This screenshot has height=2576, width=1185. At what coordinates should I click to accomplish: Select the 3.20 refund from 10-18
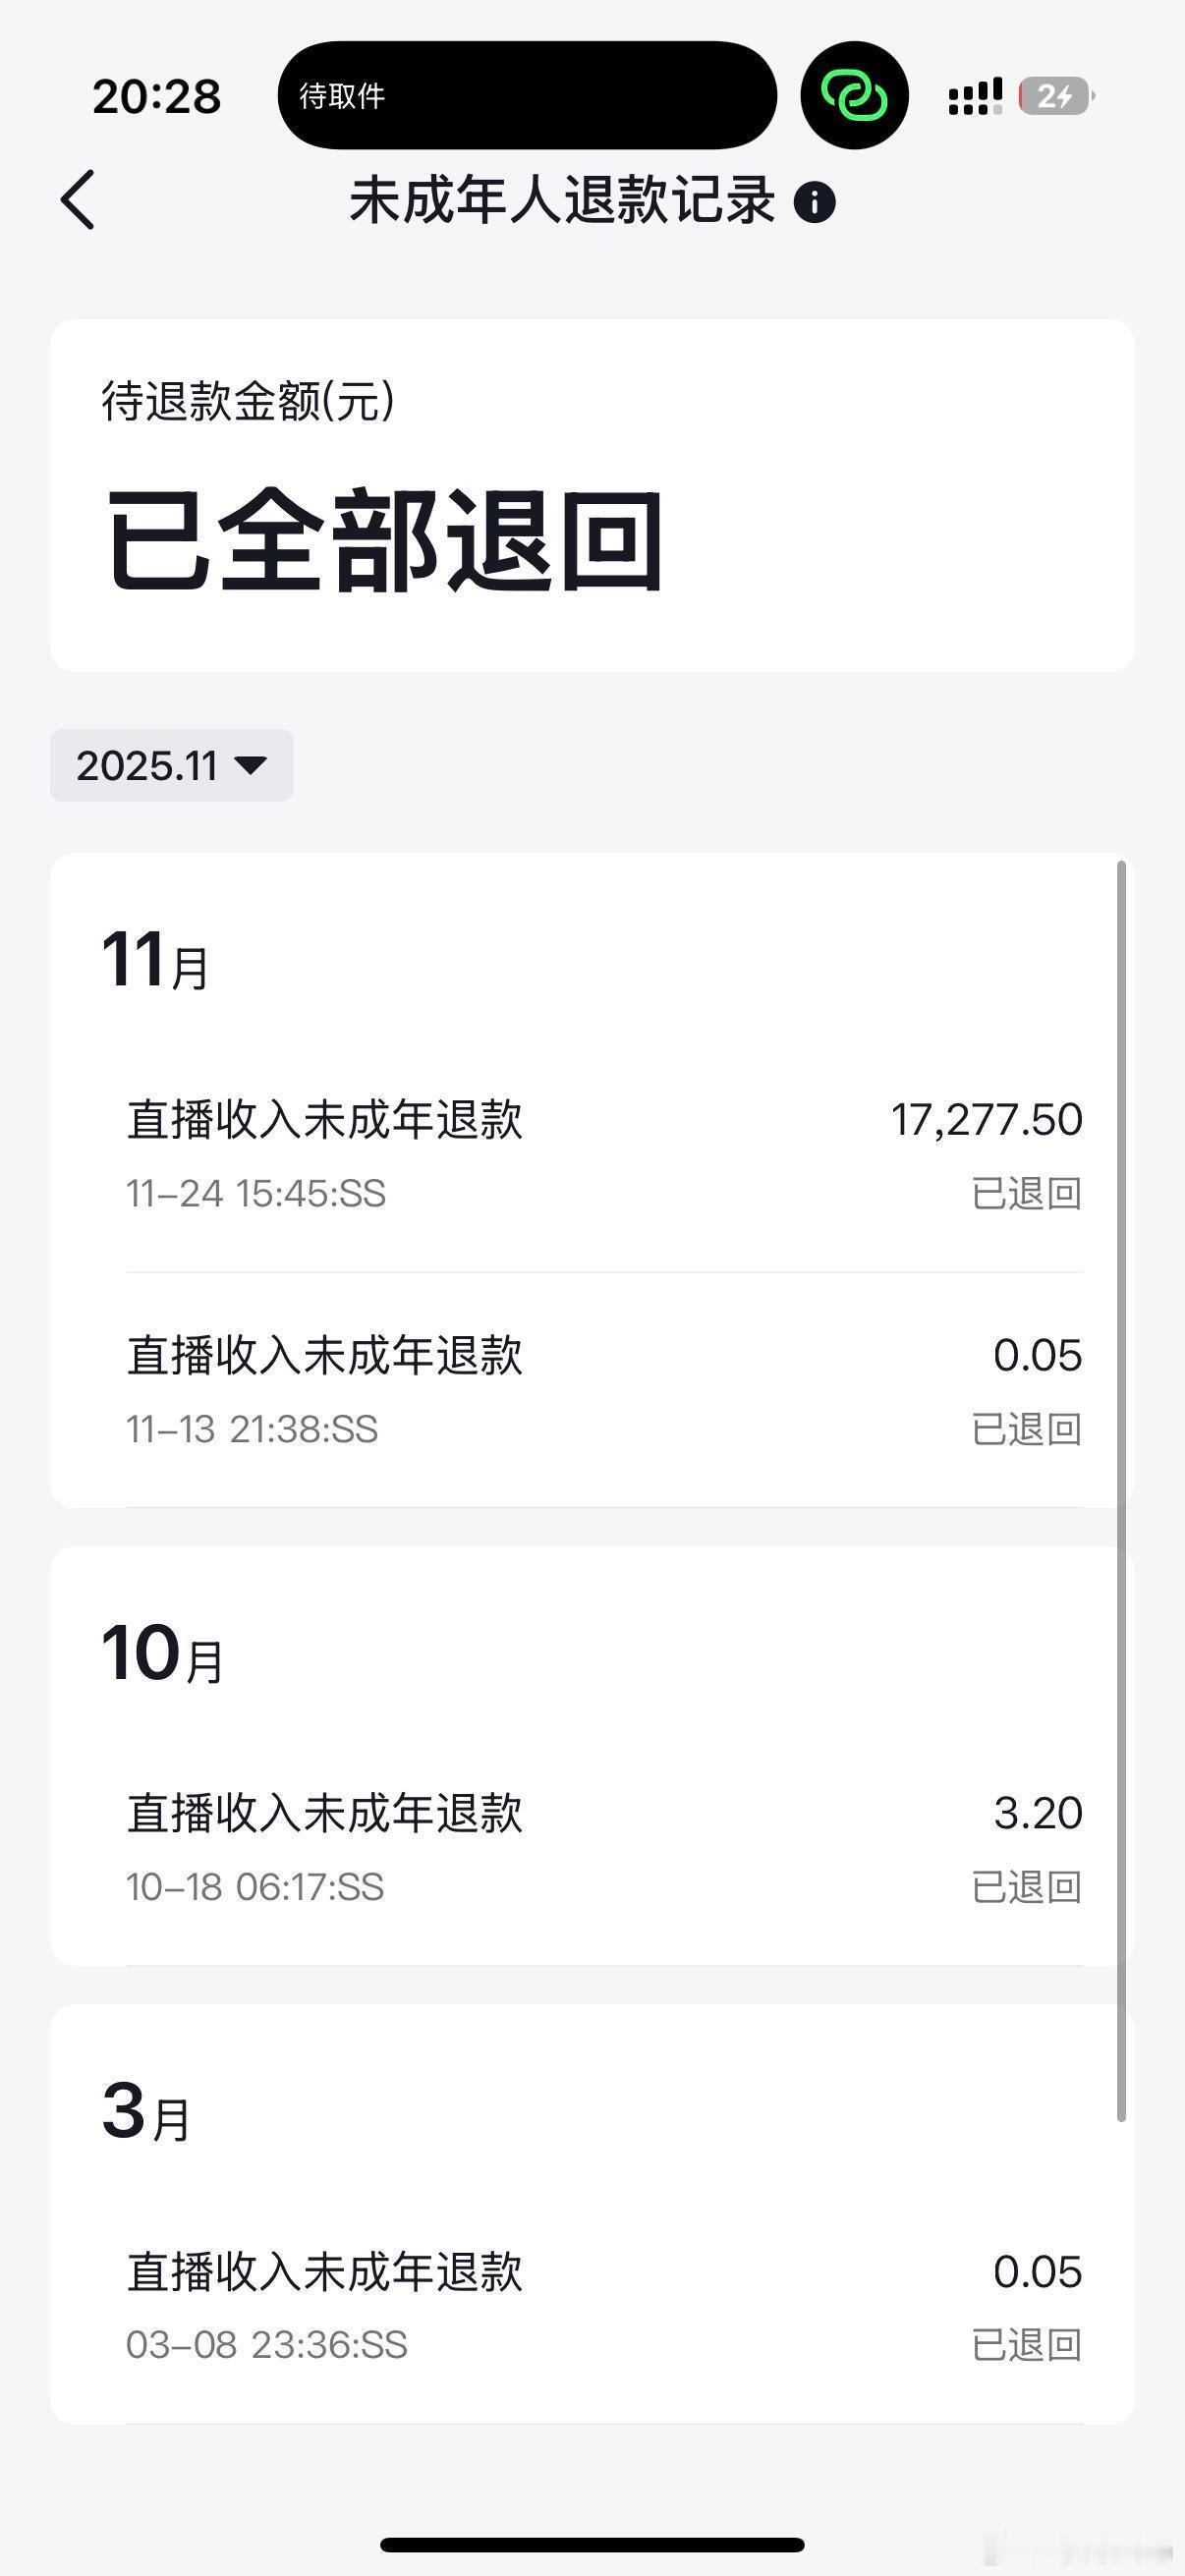tap(604, 1848)
